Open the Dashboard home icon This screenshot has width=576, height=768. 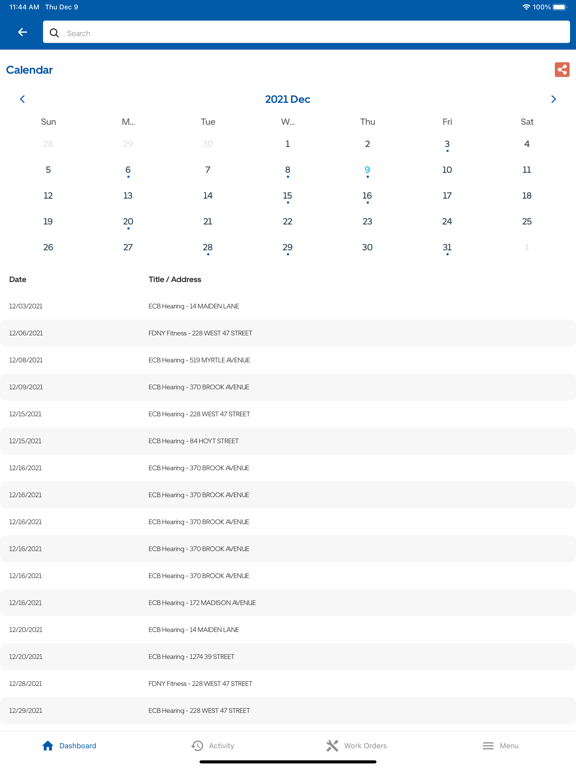(48, 745)
